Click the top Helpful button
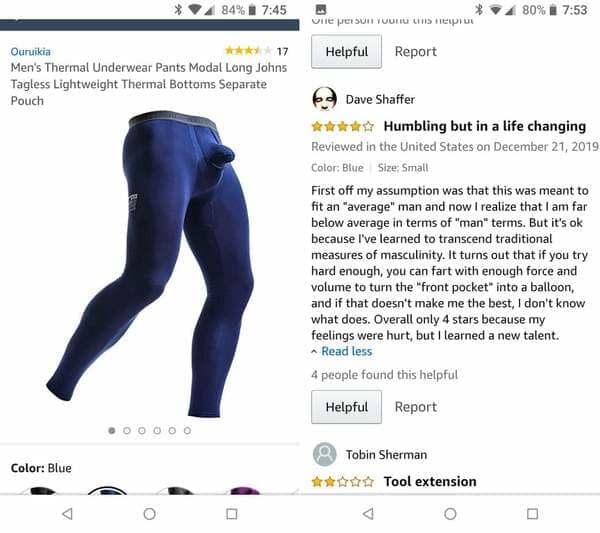The height and width of the screenshot is (533, 600). 346,51
